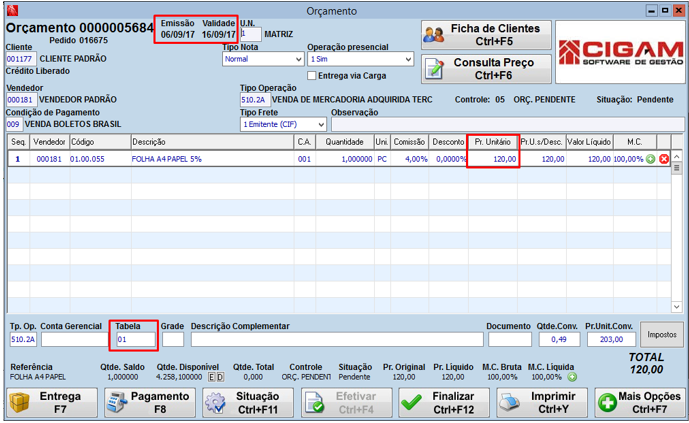Viewport: 689px width, 423px height.
Task: Click the C.A. cell 001
Action: 305,159
